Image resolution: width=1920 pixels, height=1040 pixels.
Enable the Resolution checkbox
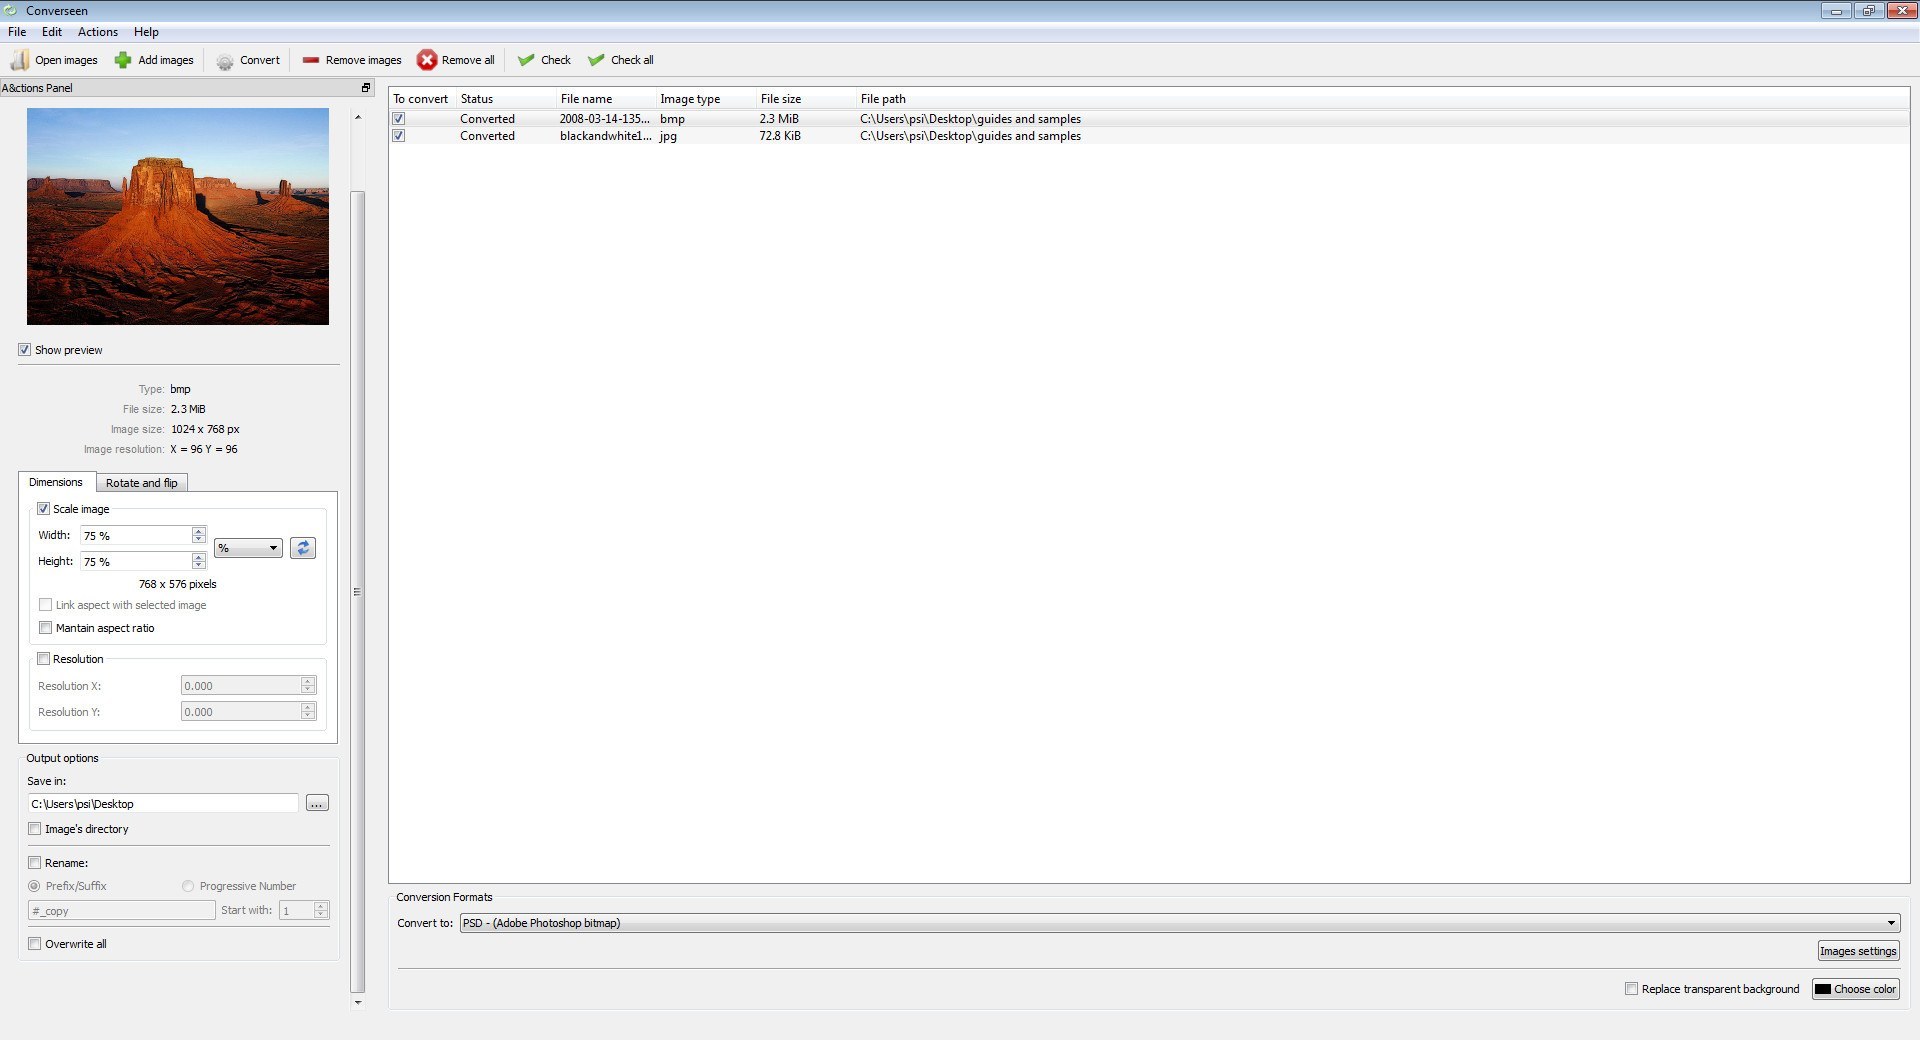(43, 659)
